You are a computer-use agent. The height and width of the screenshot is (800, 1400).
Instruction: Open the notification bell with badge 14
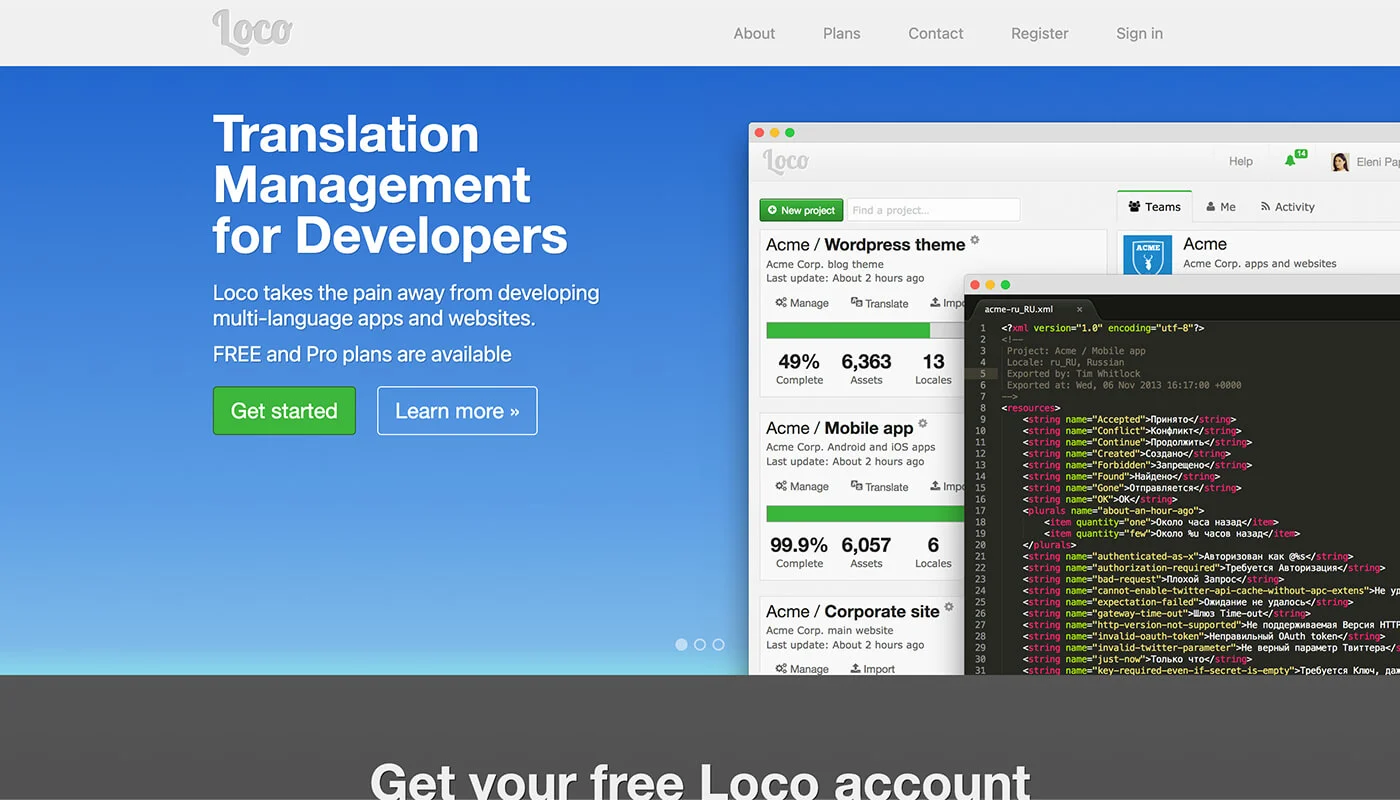[x=1290, y=161]
